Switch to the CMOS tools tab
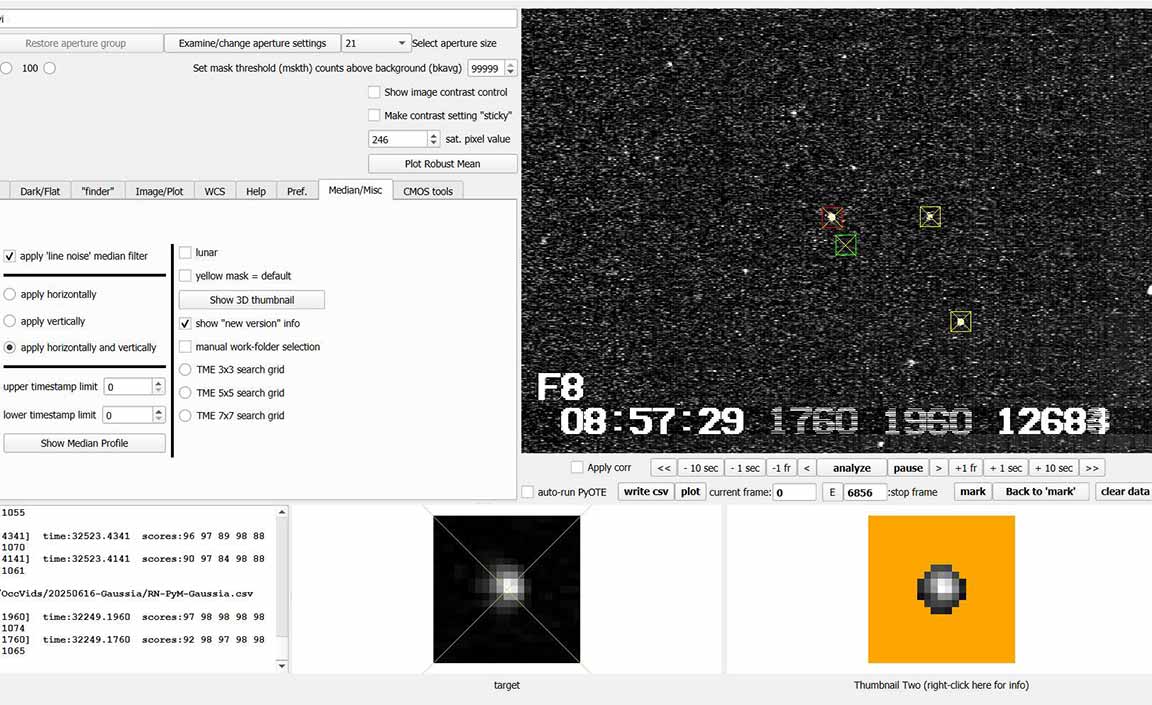This screenshot has width=1152, height=705. point(428,191)
